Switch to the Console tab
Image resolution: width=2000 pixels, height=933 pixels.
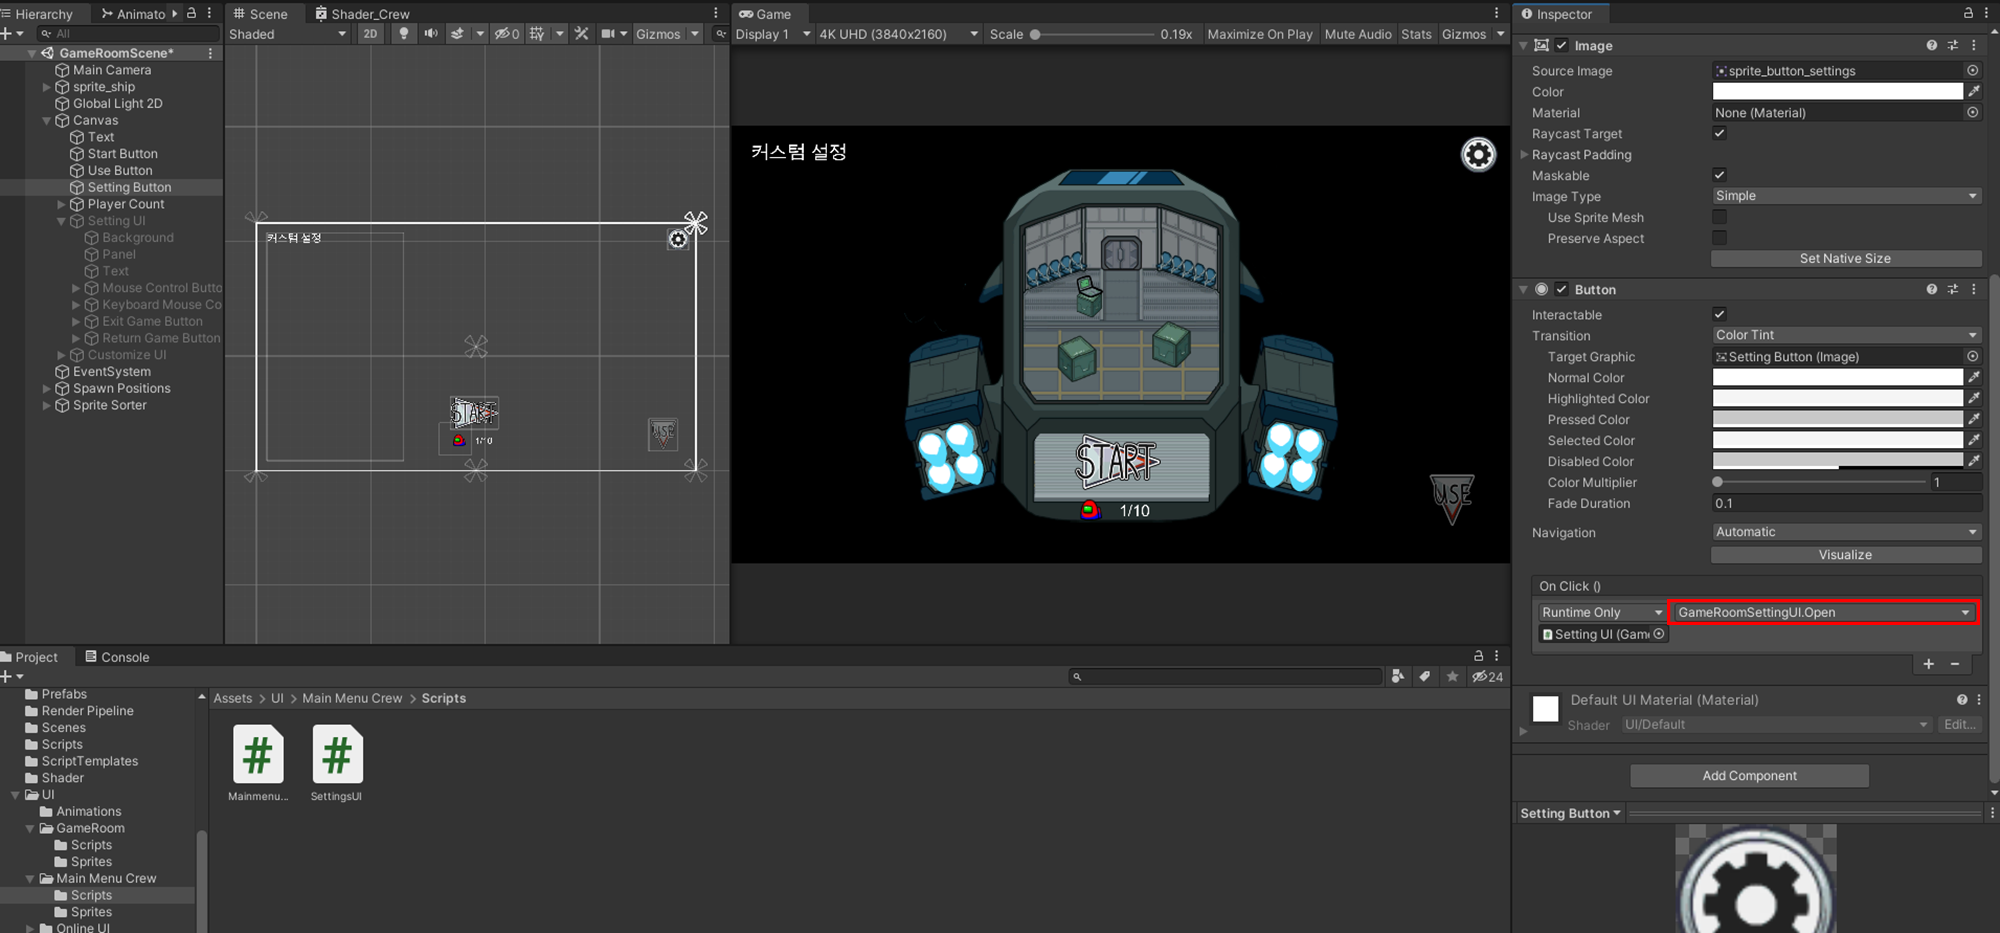pos(117,657)
